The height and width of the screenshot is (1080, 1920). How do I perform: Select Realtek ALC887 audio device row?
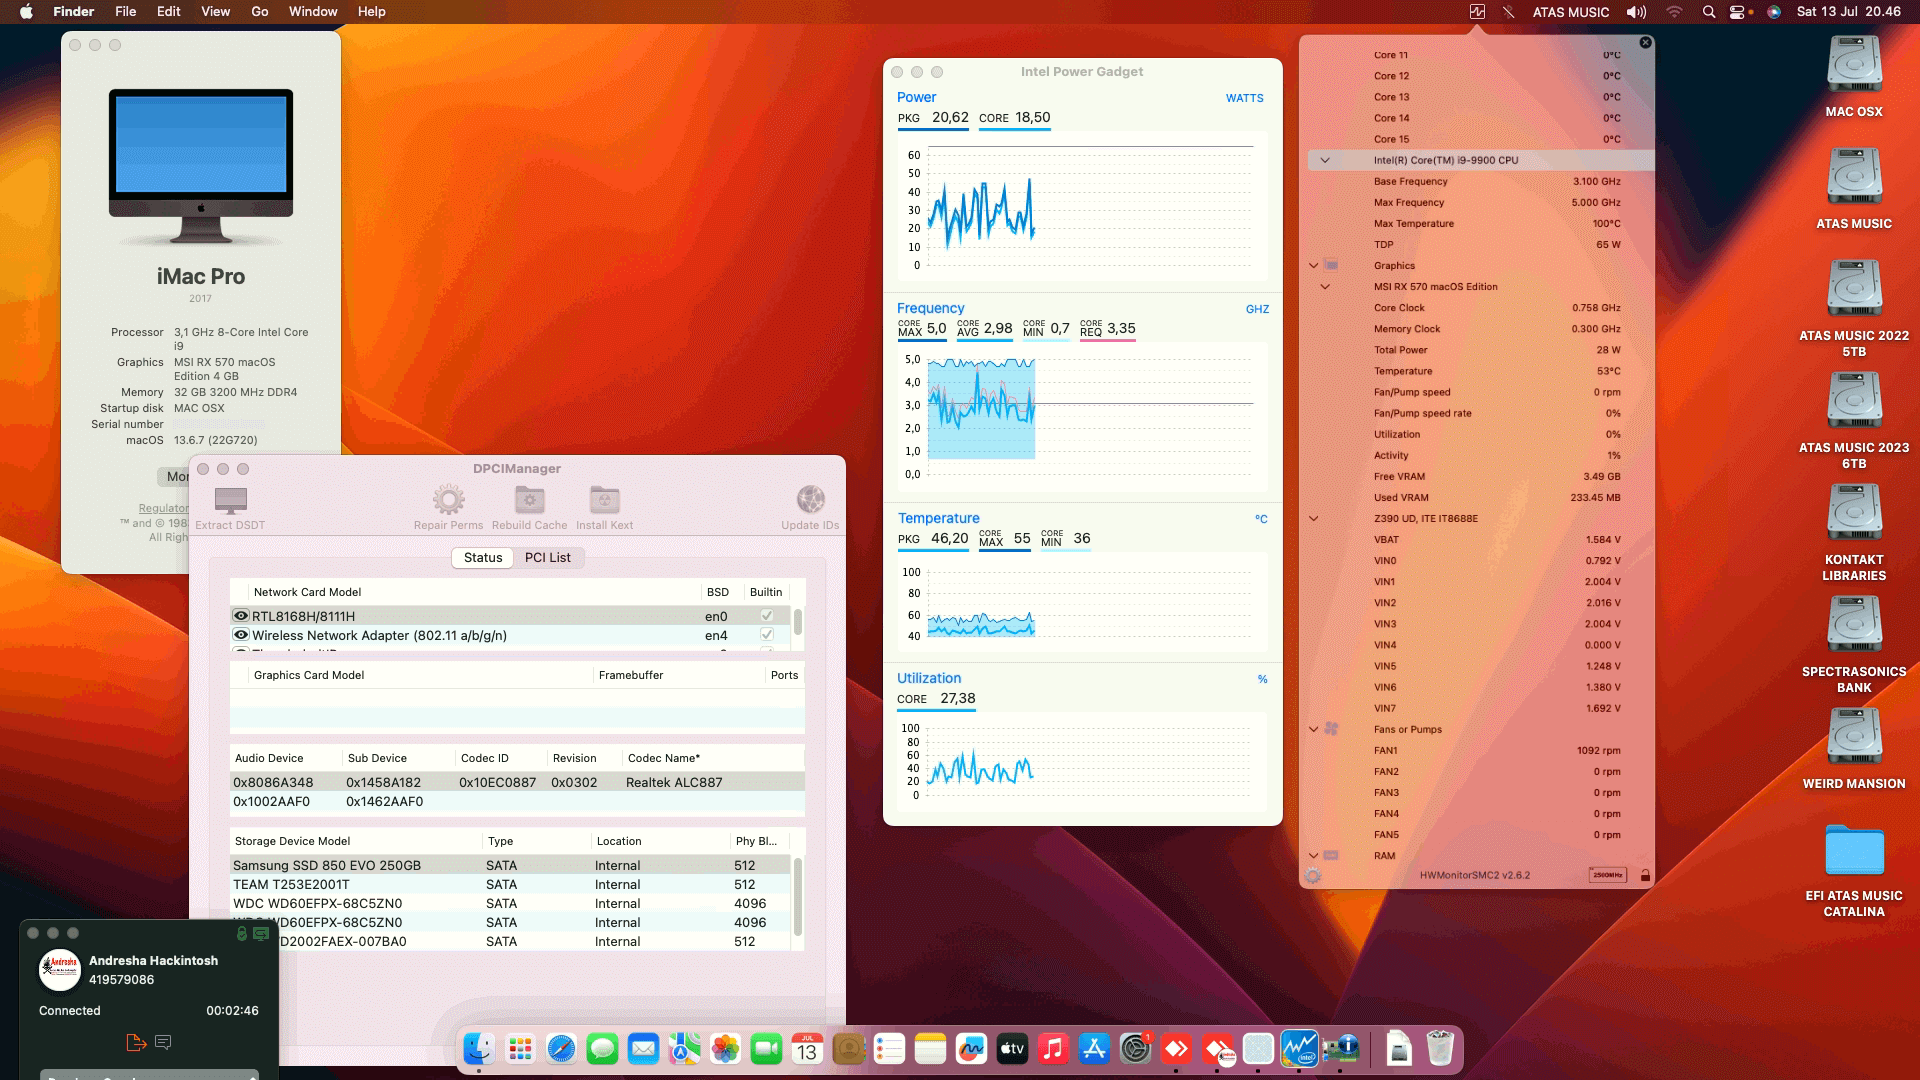pyautogui.click(x=517, y=783)
